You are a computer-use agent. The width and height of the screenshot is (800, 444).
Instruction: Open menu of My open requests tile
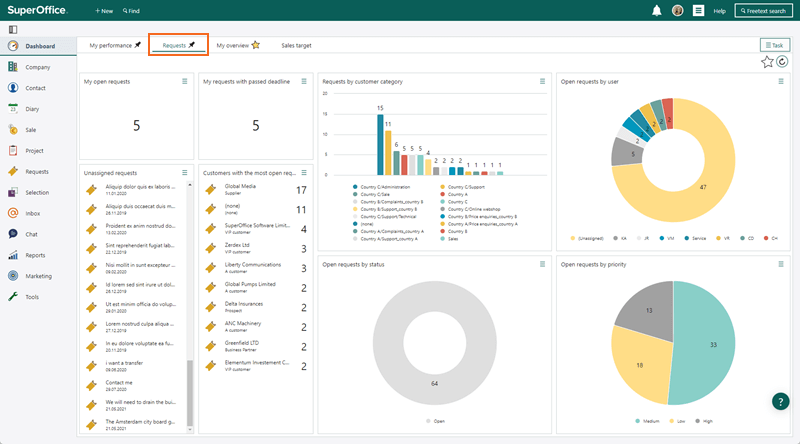coord(185,81)
